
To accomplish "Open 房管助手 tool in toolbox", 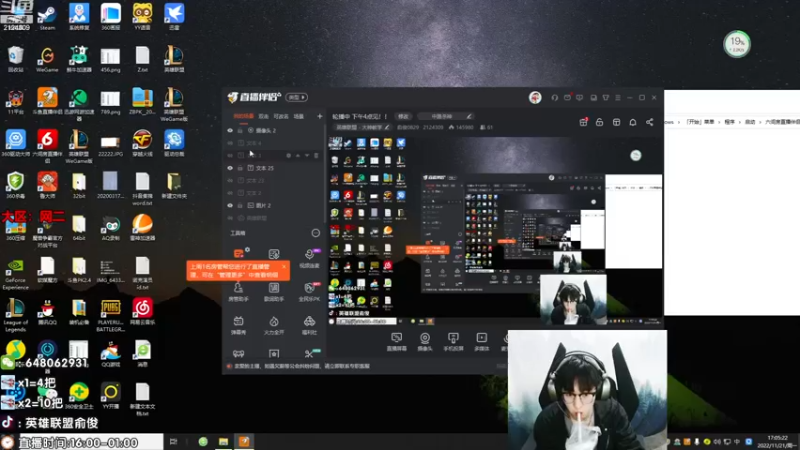I will click(x=238, y=291).
